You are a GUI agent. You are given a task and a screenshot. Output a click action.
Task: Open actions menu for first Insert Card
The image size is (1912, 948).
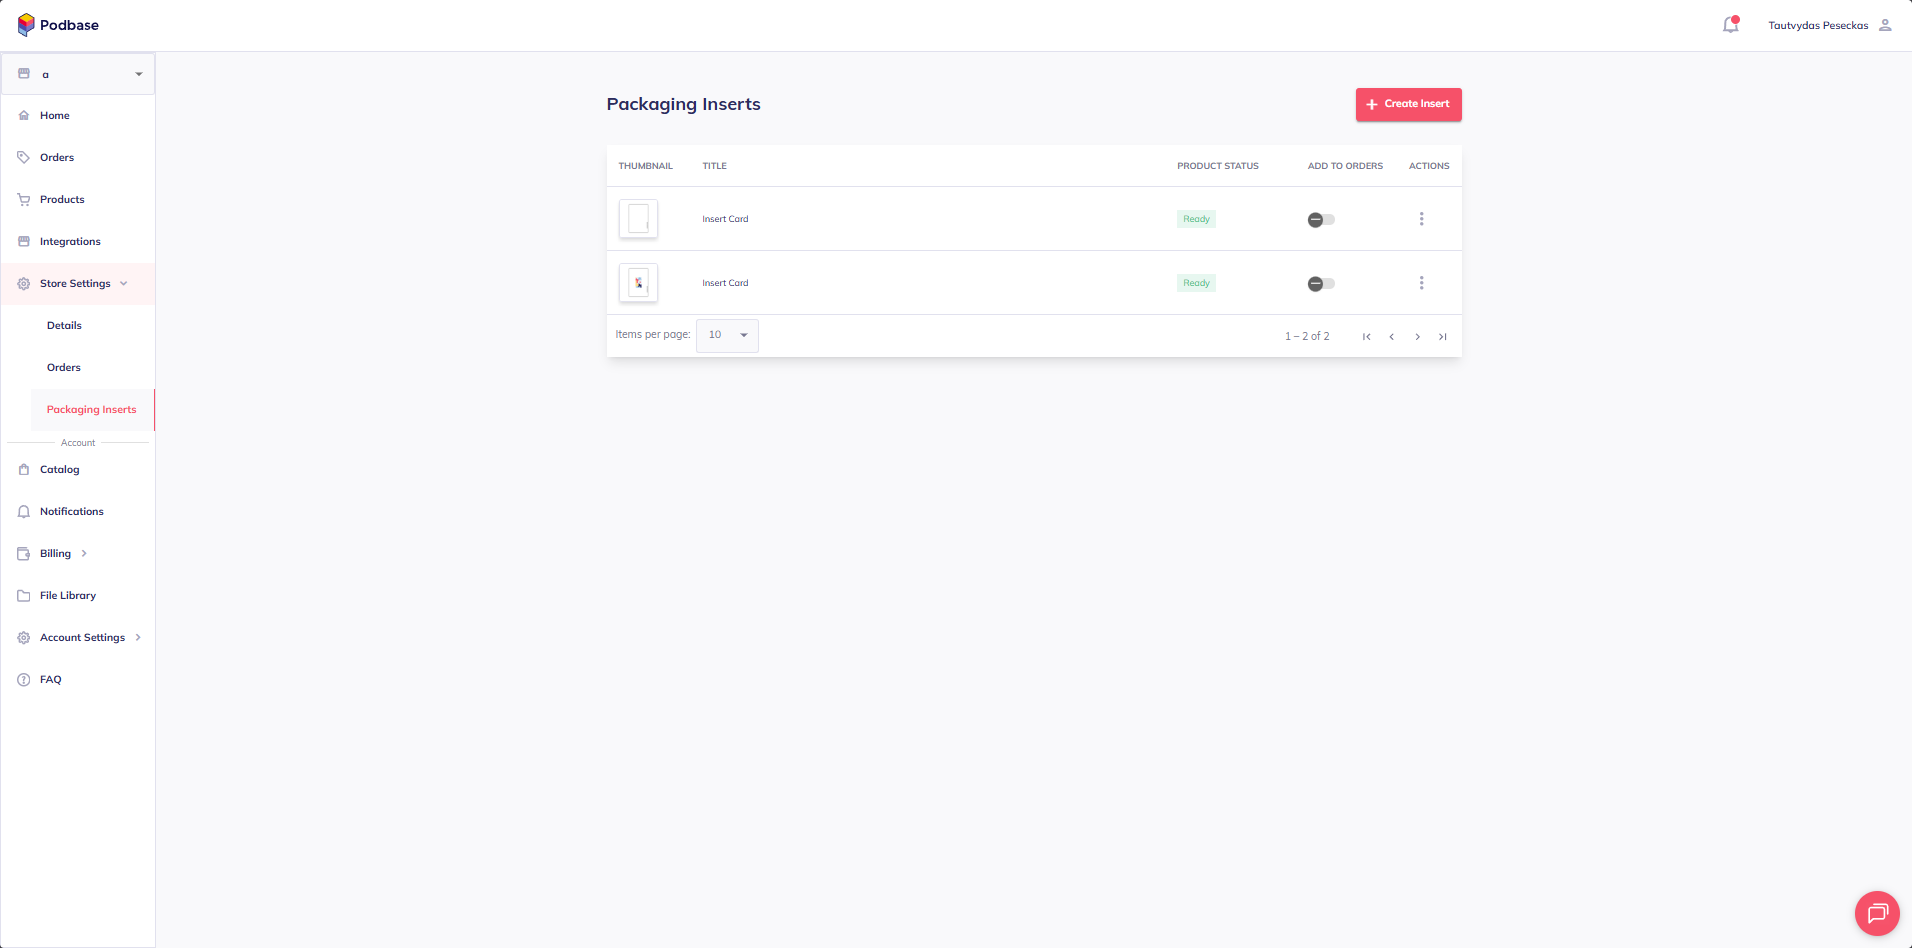click(1421, 219)
